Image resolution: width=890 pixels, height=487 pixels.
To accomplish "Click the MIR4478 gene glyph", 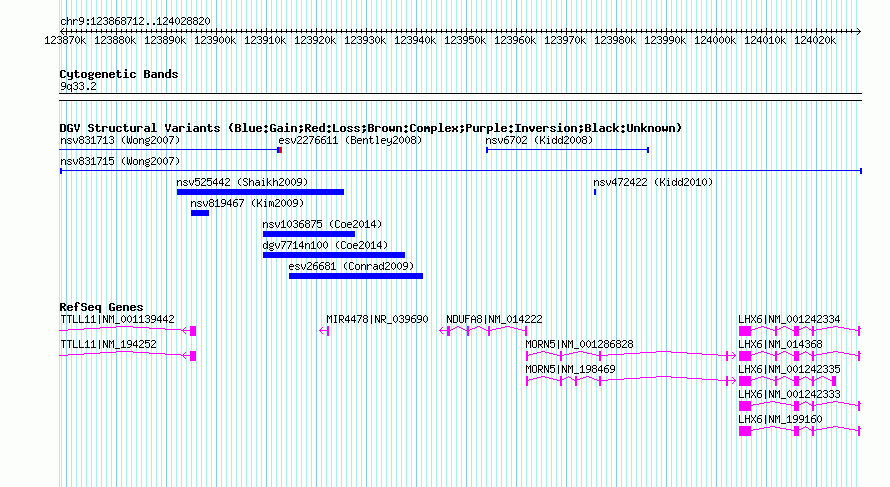I will (324, 331).
